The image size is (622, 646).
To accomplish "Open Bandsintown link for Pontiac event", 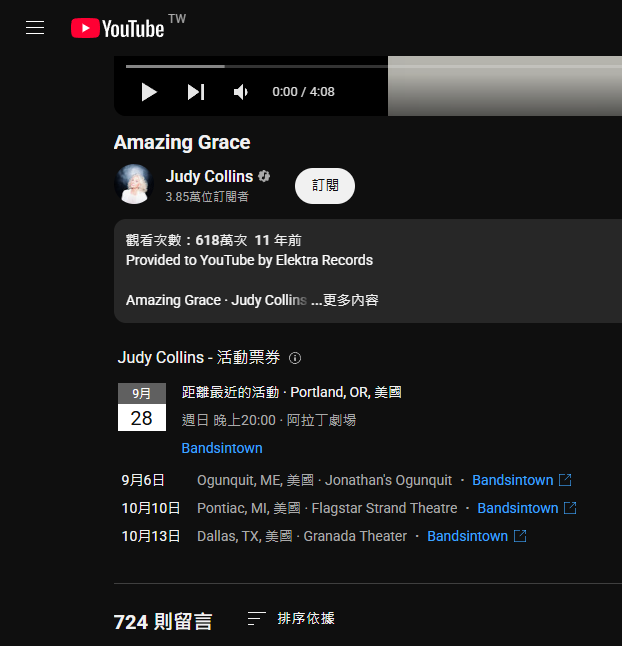I will pyautogui.click(x=517, y=508).
